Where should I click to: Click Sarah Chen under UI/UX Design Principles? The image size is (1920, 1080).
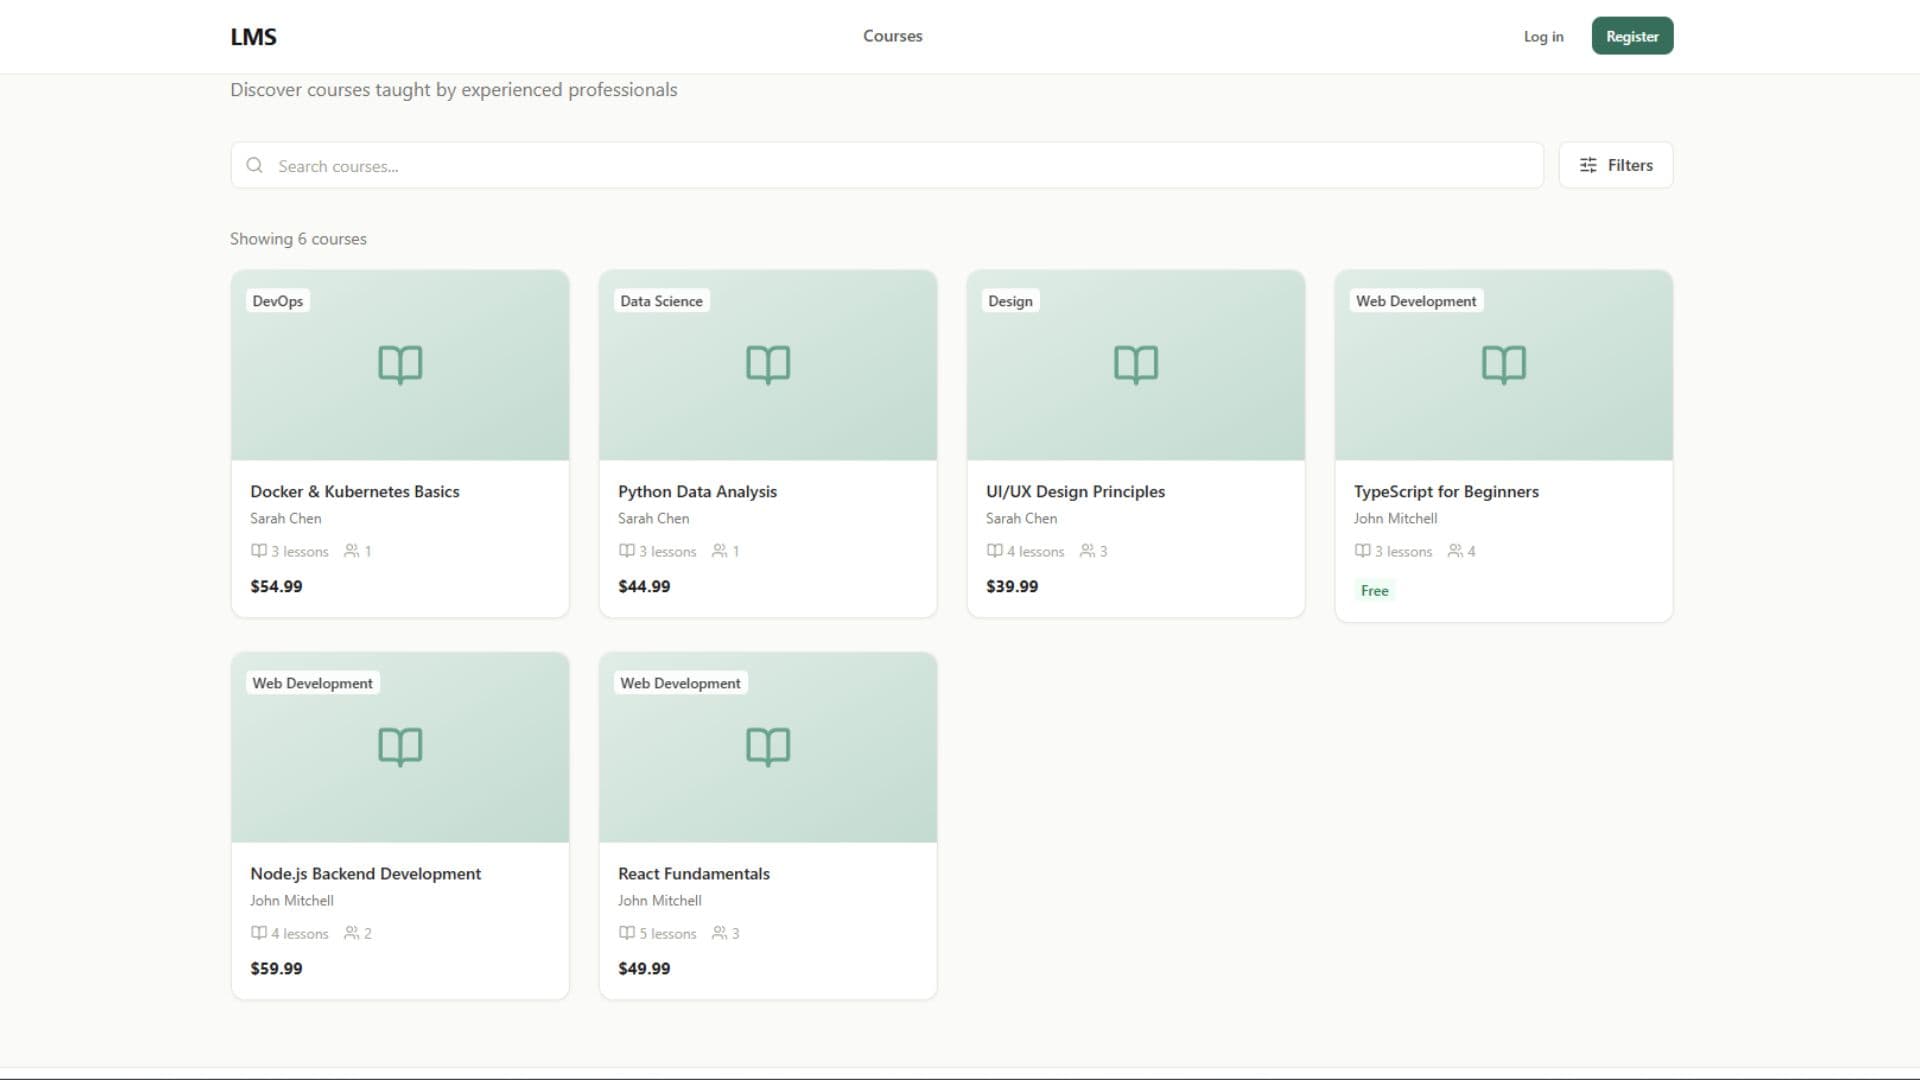click(1022, 519)
